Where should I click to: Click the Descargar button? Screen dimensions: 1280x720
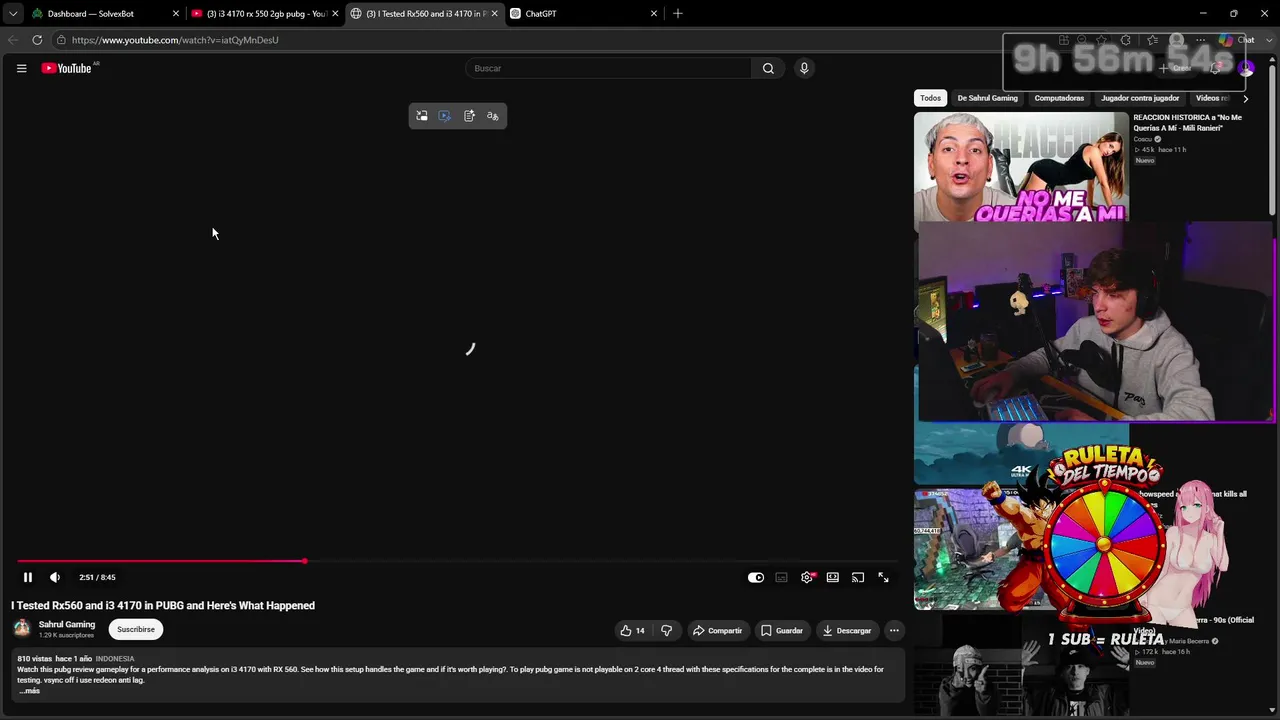tap(847, 630)
